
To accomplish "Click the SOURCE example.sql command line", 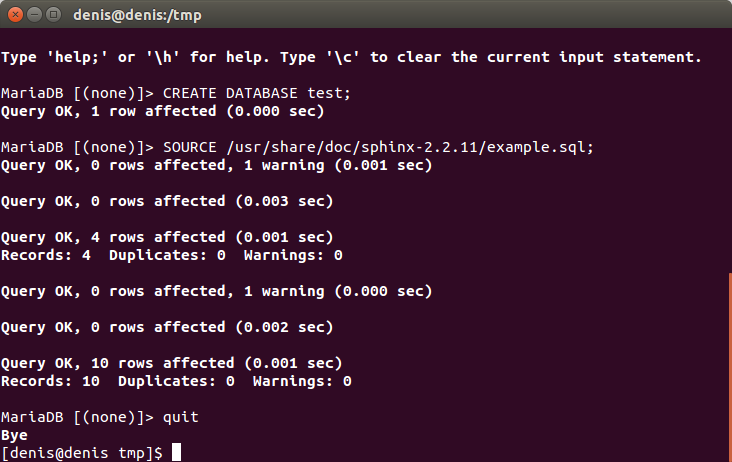I will point(297,147).
